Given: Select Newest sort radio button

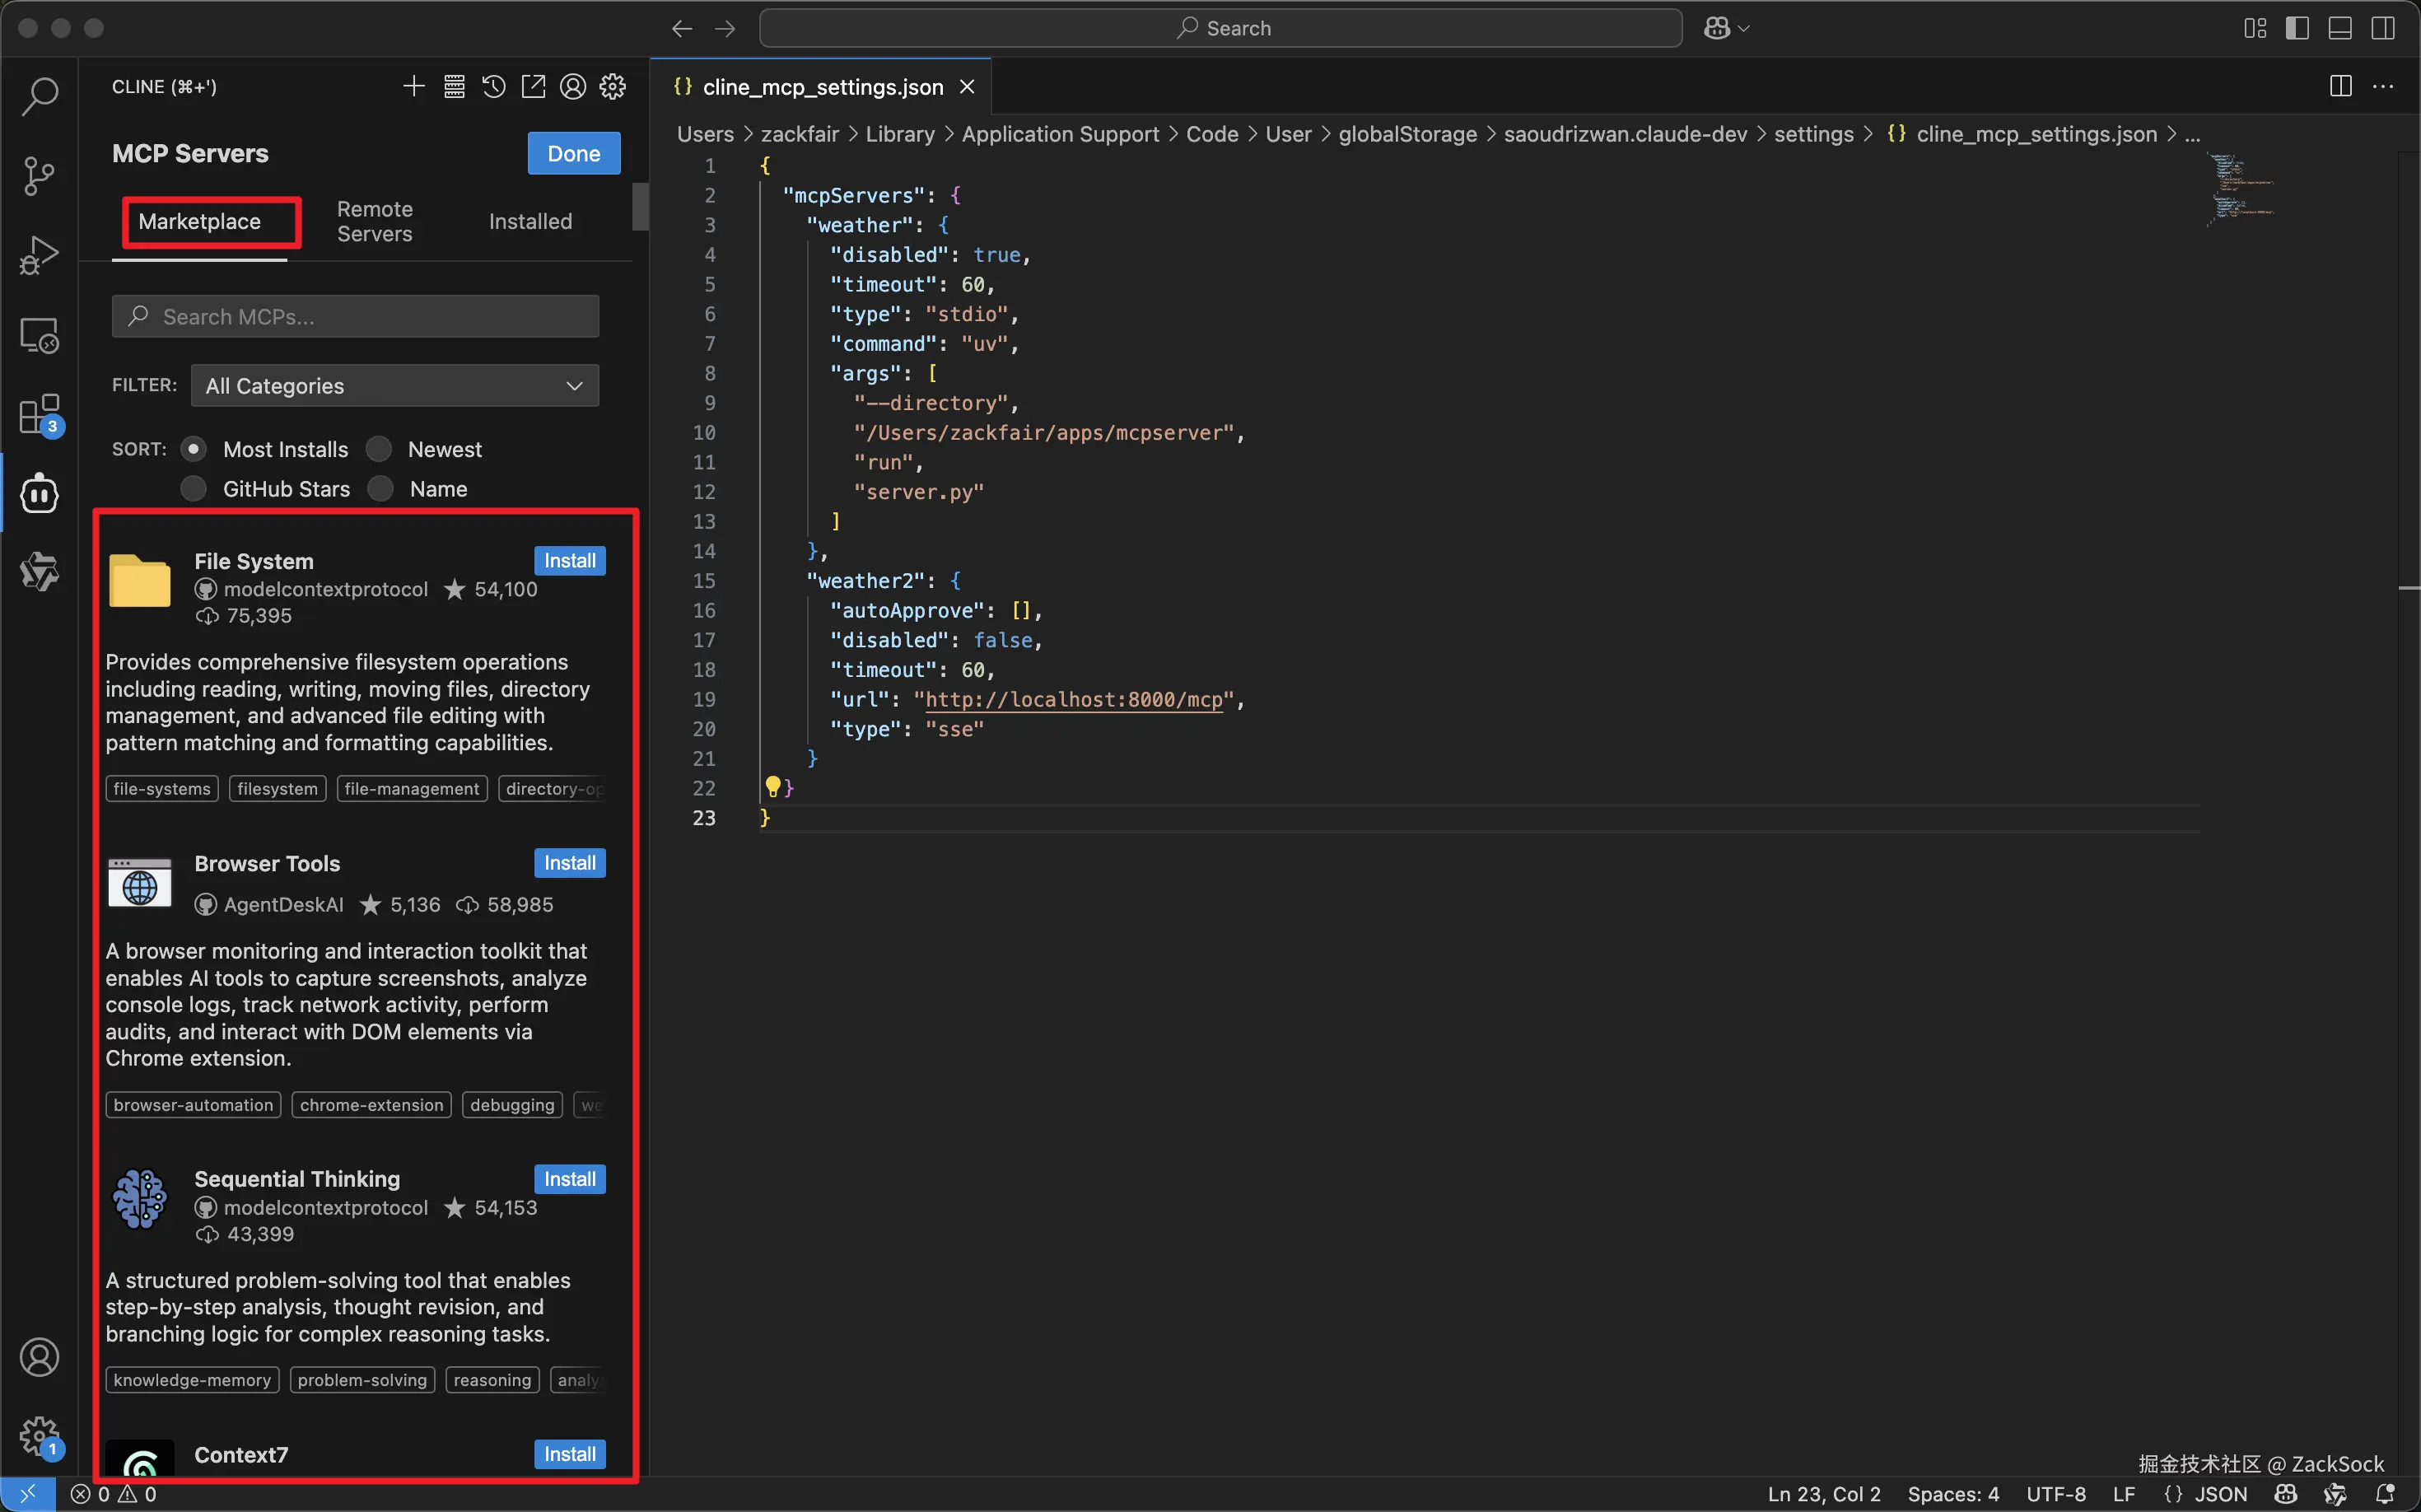Looking at the screenshot, I should point(380,449).
